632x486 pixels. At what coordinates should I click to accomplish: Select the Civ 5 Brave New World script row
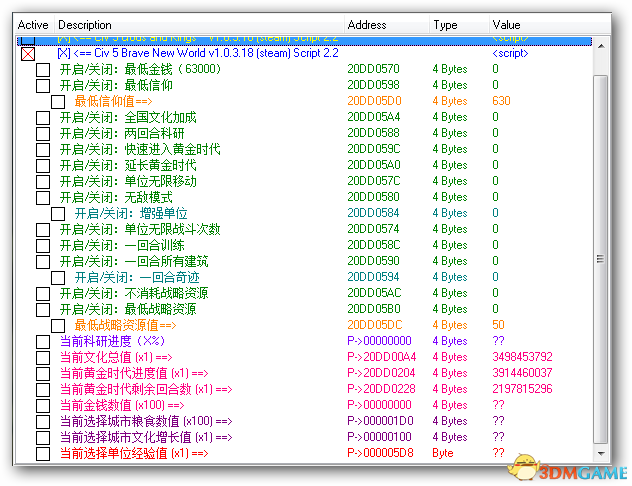pos(304,53)
